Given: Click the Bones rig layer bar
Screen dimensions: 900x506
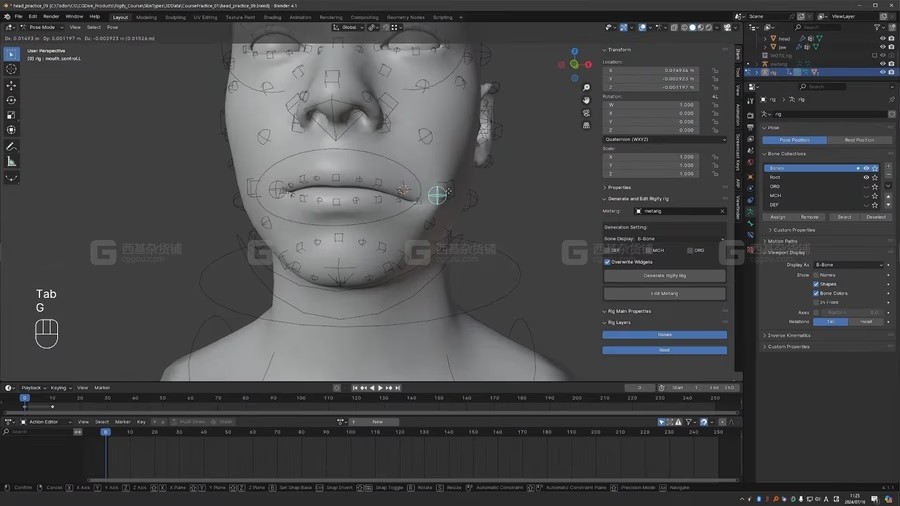Looking at the screenshot, I should click(x=665, y=335).
